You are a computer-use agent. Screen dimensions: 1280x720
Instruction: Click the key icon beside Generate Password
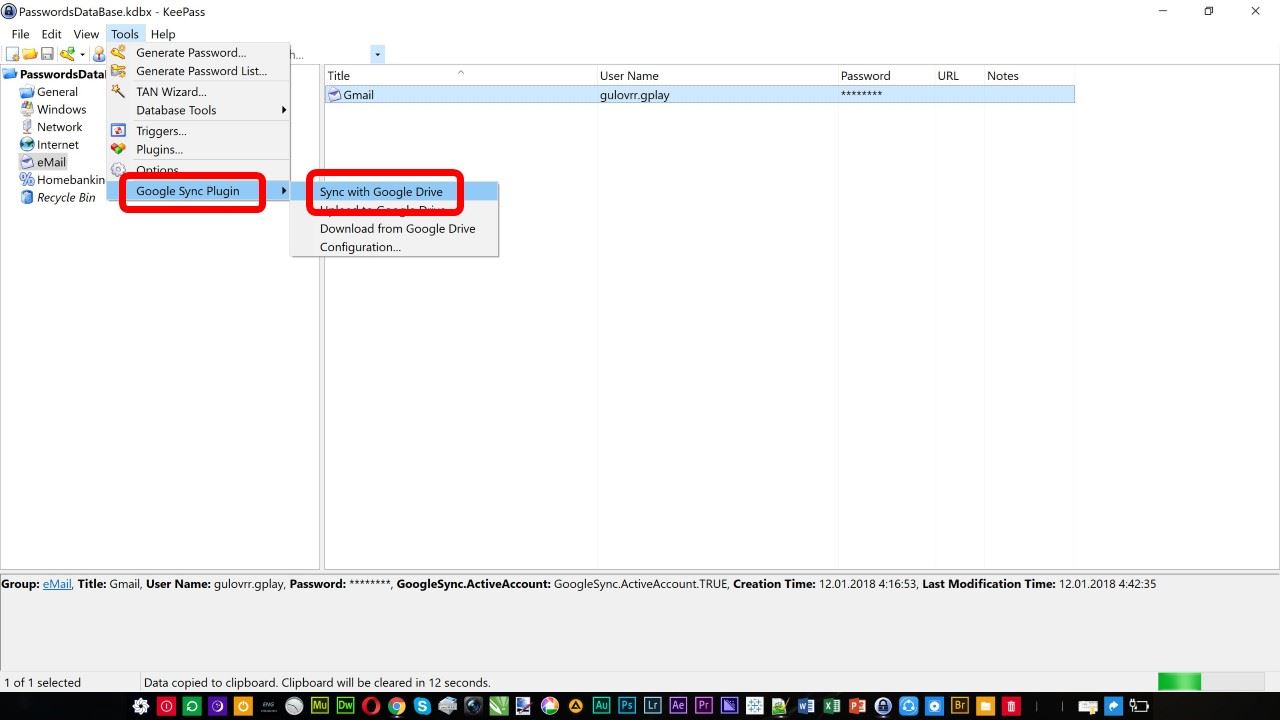pyautogui.click(x=118, y=52)
